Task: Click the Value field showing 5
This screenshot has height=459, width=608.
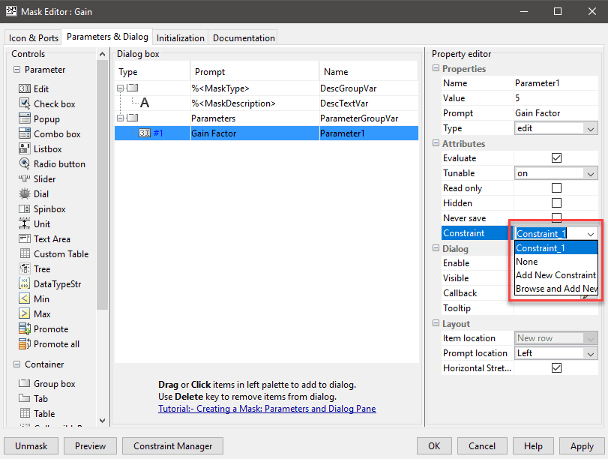Action: point(556,98)
